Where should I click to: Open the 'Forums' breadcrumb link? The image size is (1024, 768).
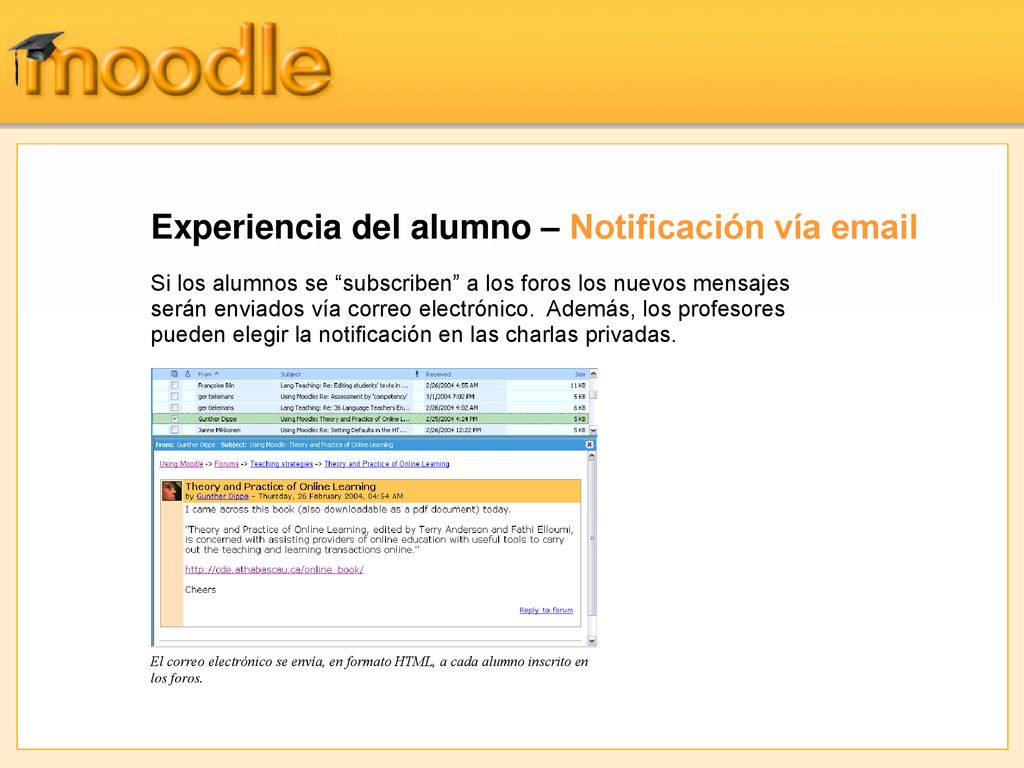point(227,464)
